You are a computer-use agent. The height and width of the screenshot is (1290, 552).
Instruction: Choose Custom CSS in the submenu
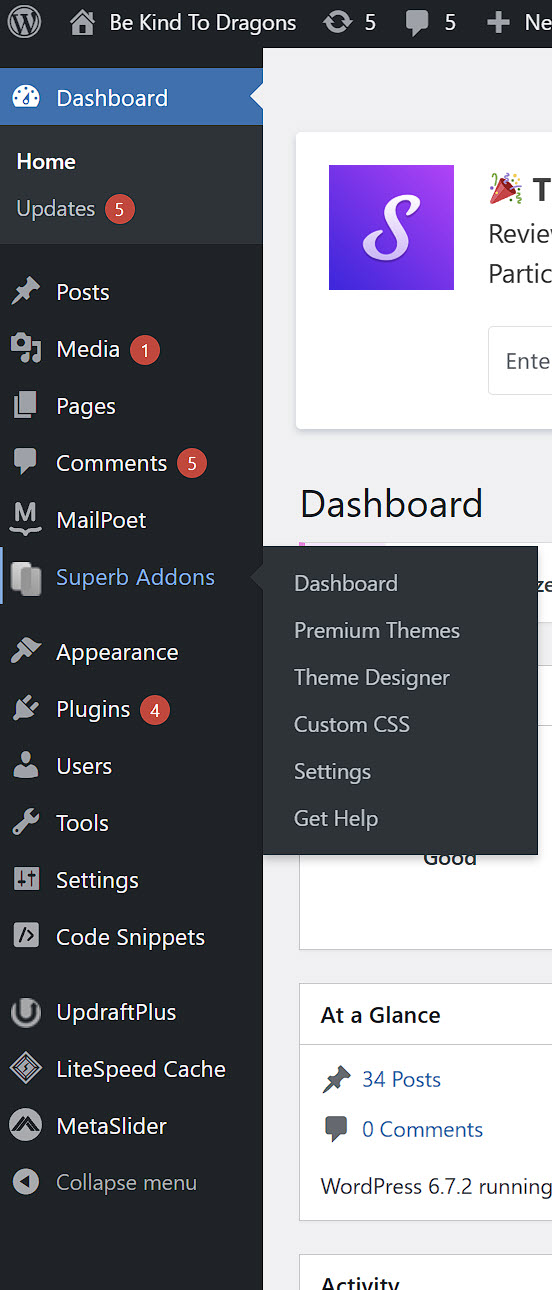point(352,725)
